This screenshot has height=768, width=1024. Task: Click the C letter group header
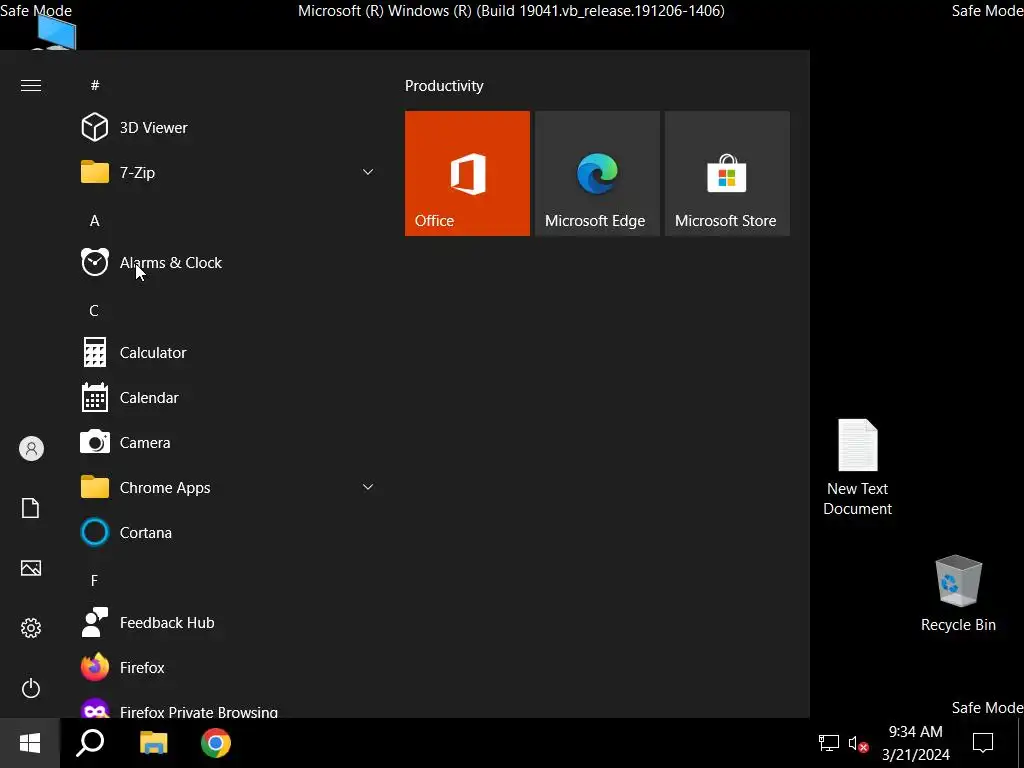point(94,311)
